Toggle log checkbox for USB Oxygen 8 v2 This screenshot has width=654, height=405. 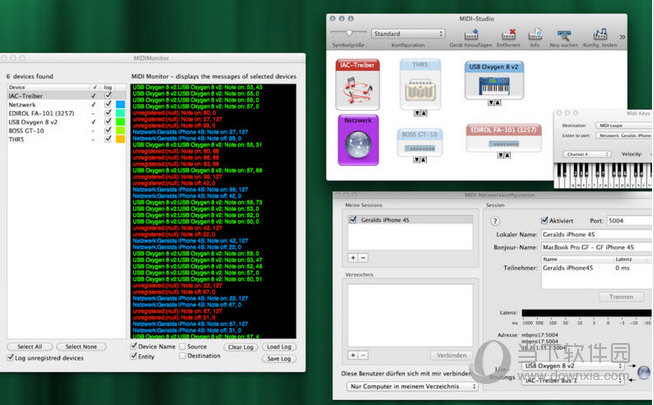(x=108, y=122)
